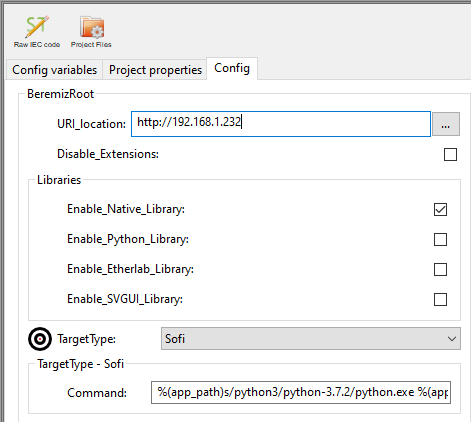
Task: Focus the URI_location text field
Action: (281, 124)
